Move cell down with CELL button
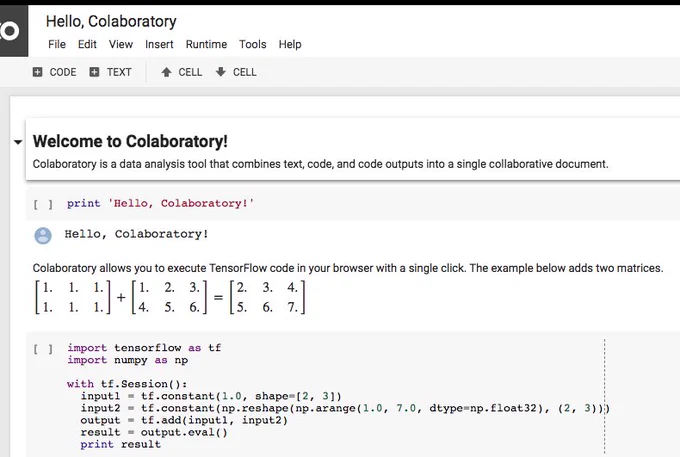 pos(236,72)
